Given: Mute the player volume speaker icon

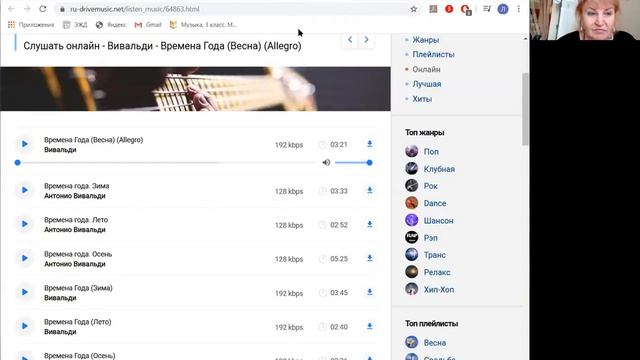Looking at the screenshot, I should (x=326, y=162).
